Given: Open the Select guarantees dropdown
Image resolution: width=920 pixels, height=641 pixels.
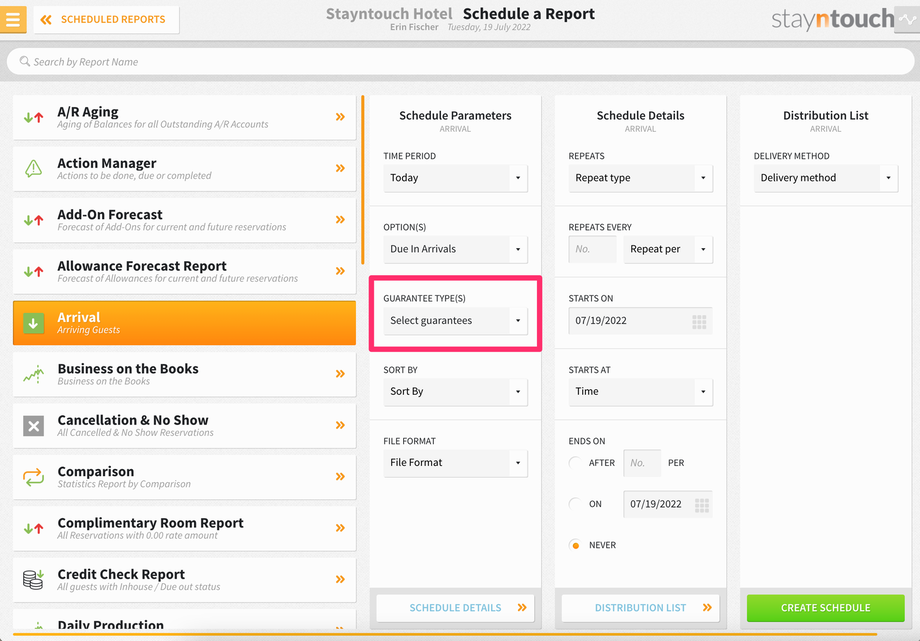Looking at the screenshot, I should pos(455,320).
